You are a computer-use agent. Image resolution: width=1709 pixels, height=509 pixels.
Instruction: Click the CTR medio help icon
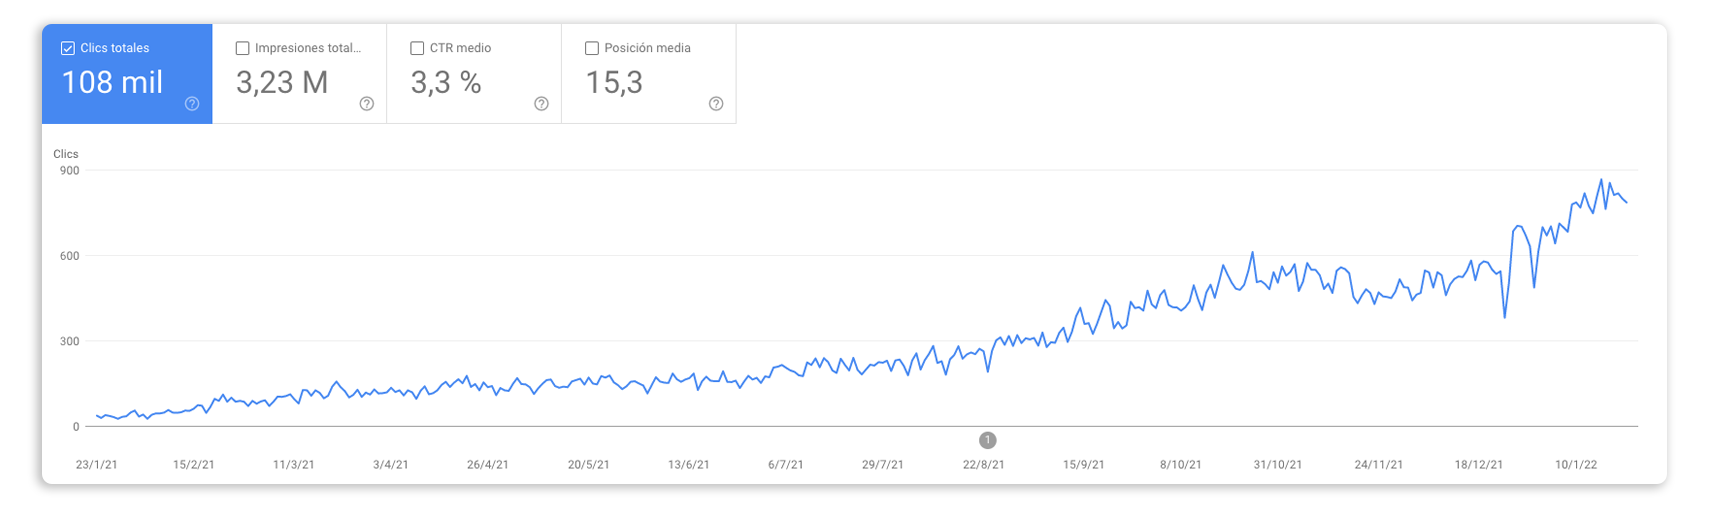click(541, 104)
